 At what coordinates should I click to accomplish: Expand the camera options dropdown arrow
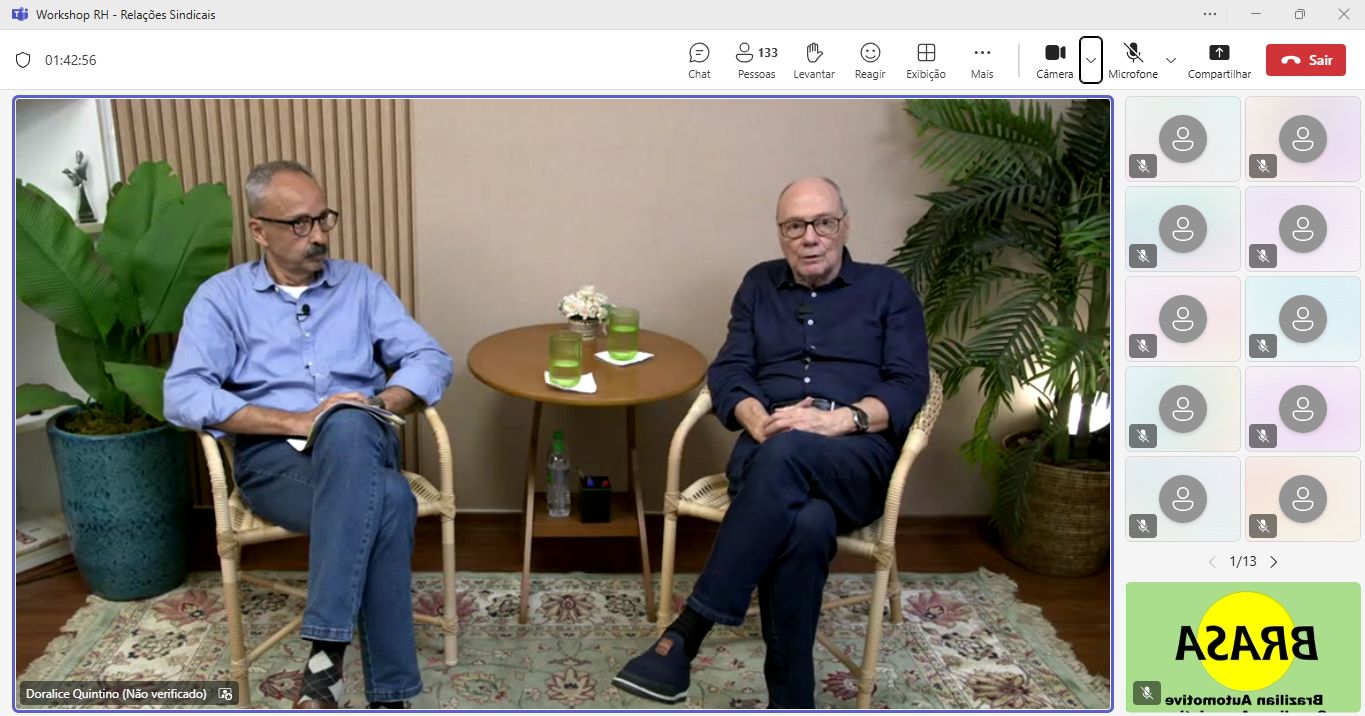[1091, 60]
